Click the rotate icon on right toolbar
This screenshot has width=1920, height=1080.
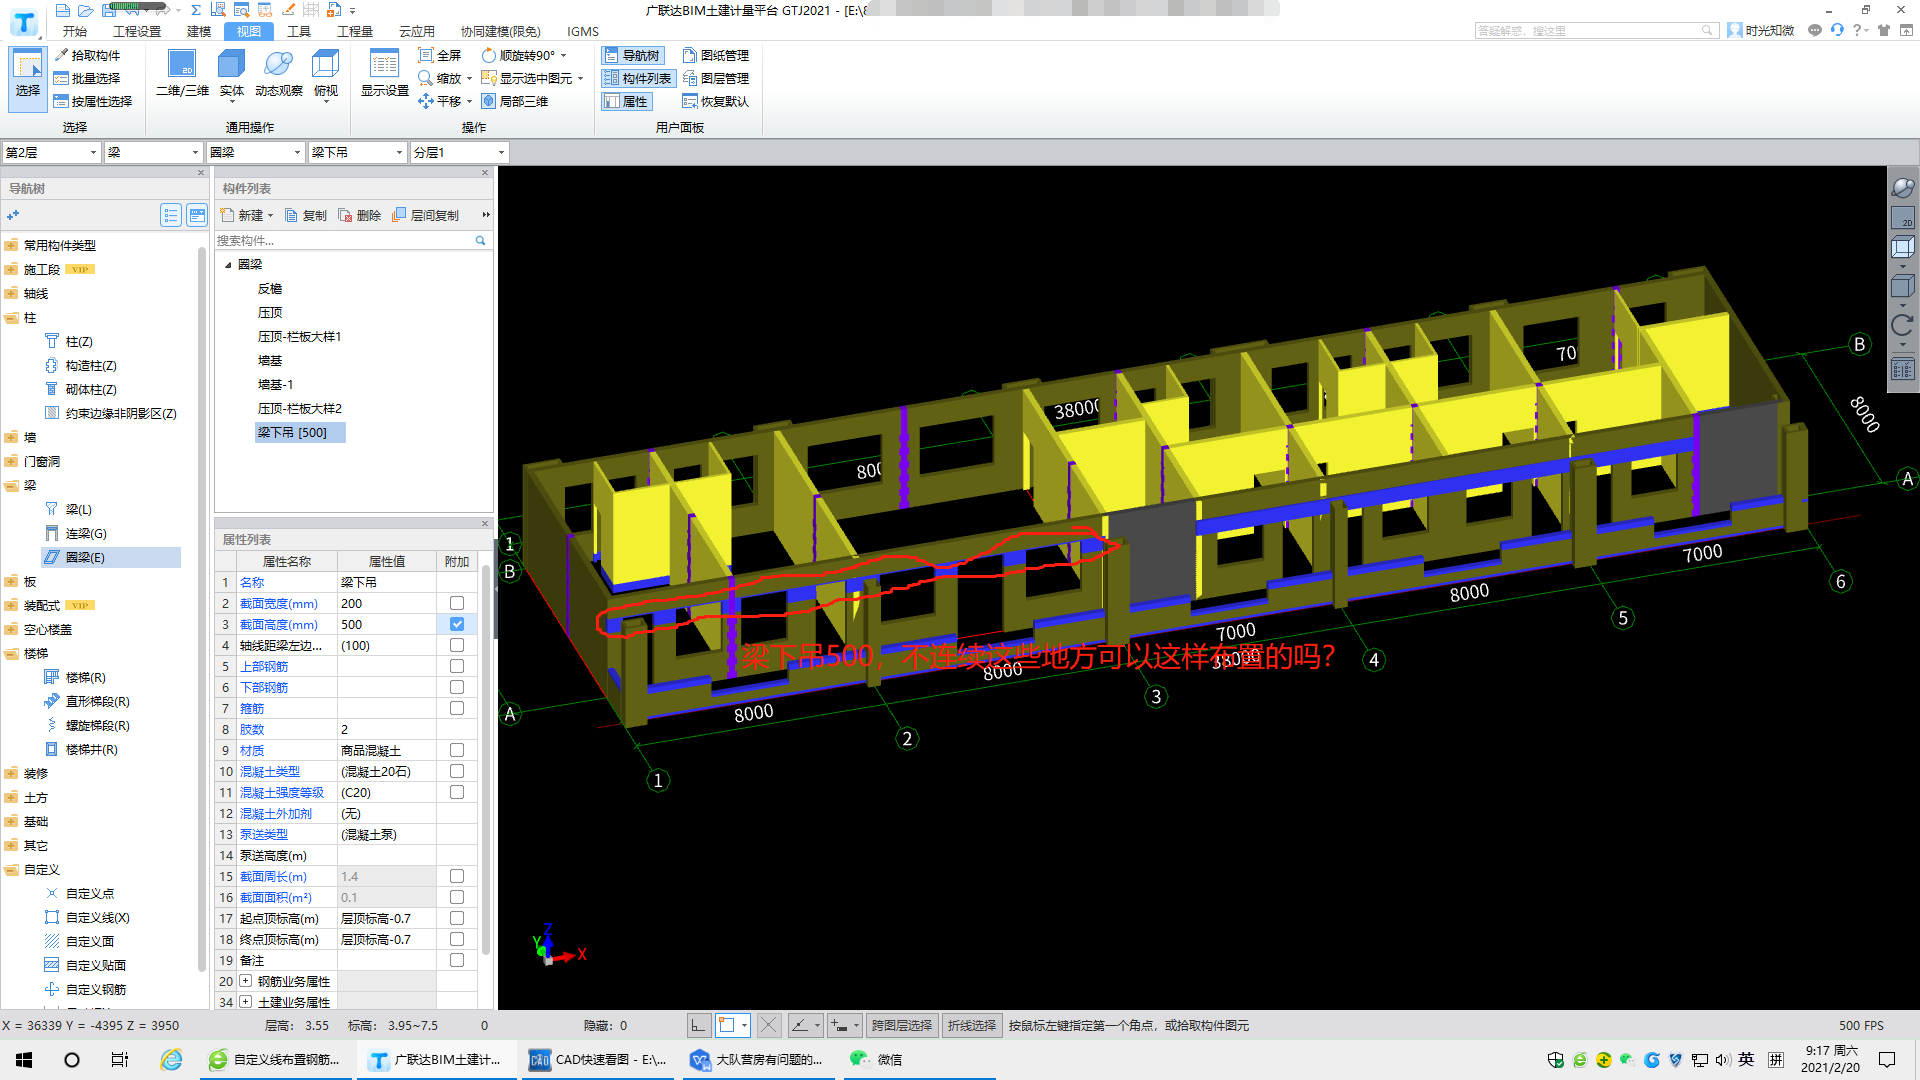pos(1902,325)
